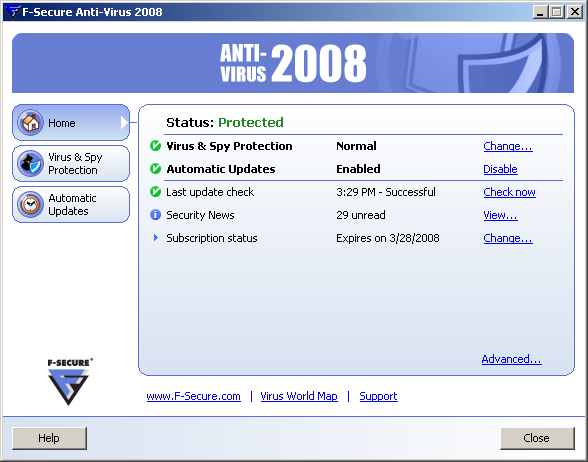The width and height of the screenshot is (588, 462).
Task: Expand the Subscription status arrow
Action: point(156,238)
